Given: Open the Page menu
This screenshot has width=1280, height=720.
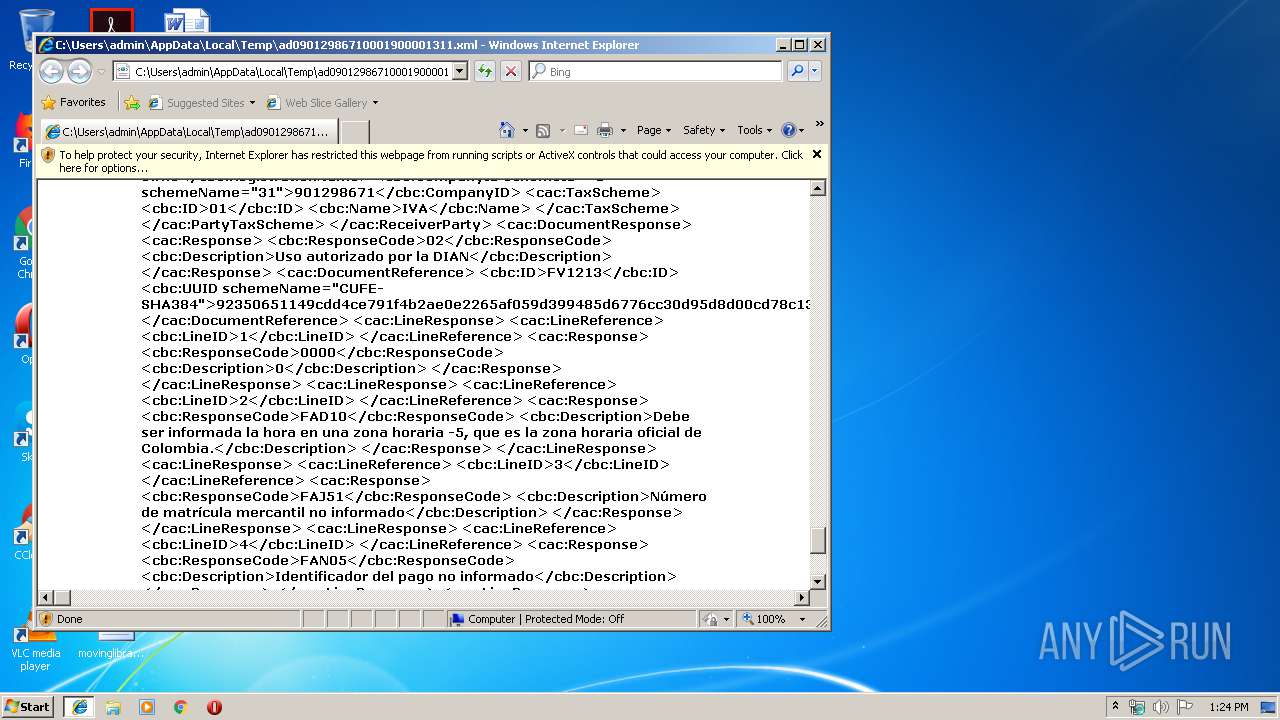Looking at the screenshot, I should [654, 130].
